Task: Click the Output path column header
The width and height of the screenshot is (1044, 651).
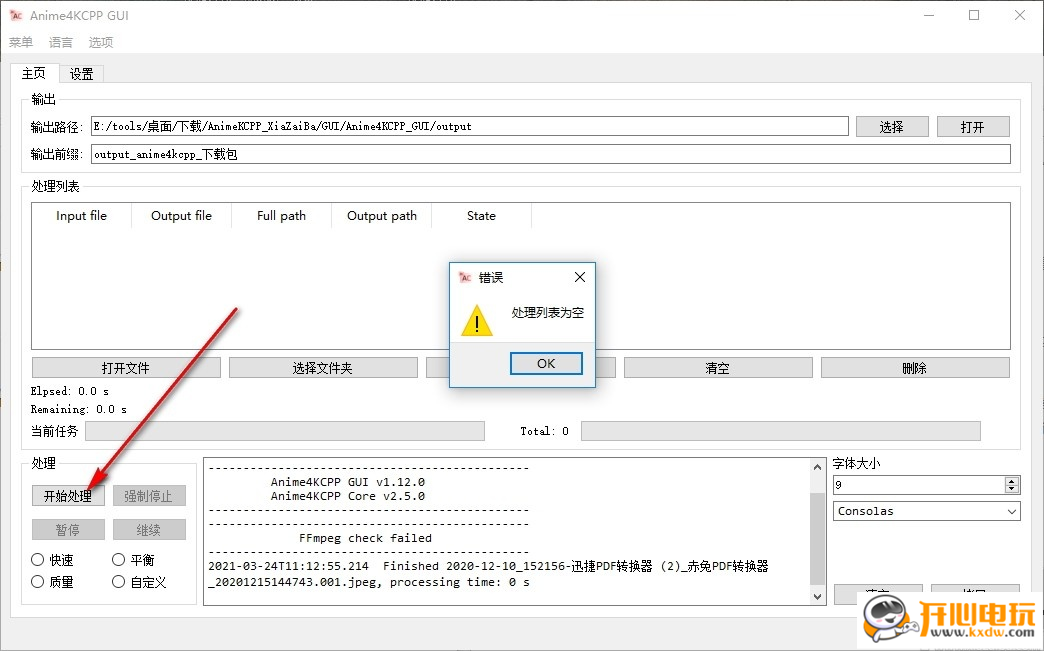Action: [x=382, y=216]
